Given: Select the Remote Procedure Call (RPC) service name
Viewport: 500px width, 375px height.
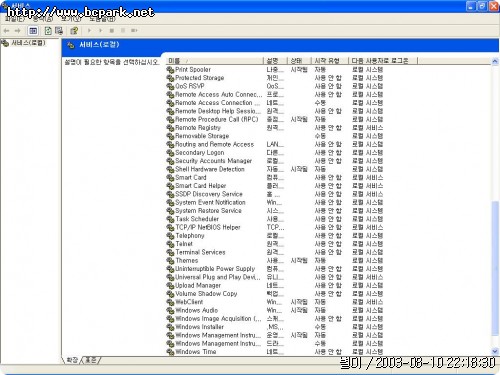Looking at the screenshot, I should (x=217, y=120).
